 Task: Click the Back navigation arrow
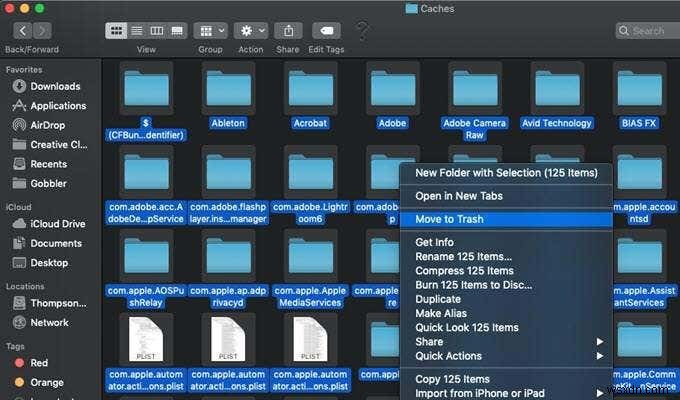point(22,31)
